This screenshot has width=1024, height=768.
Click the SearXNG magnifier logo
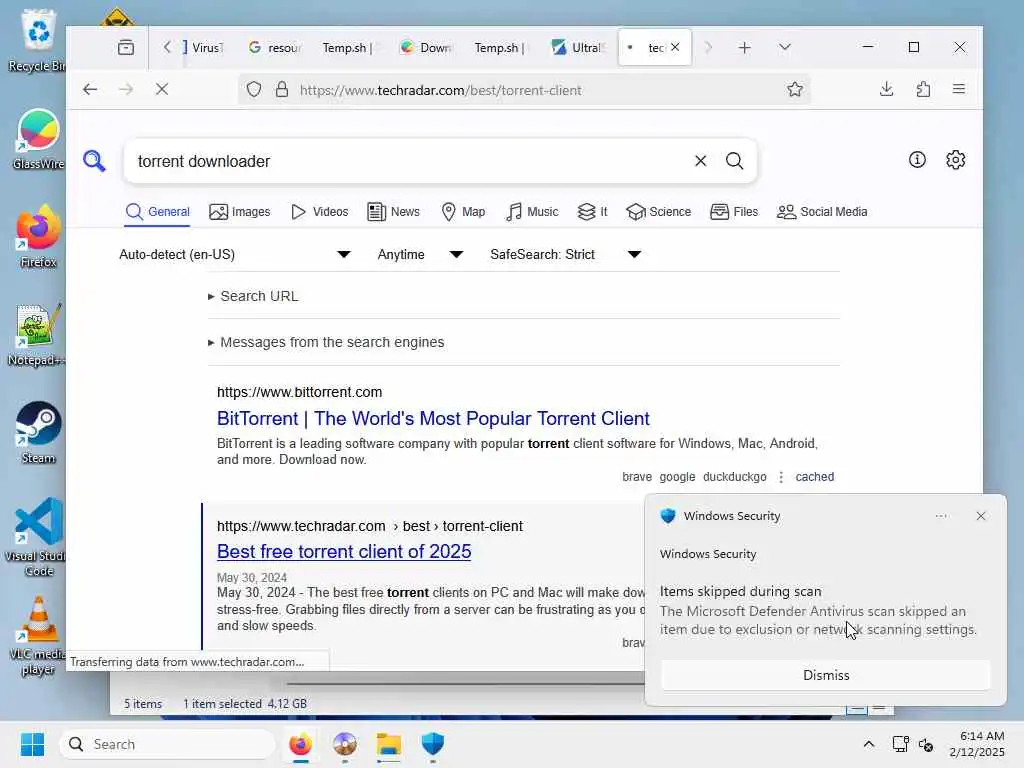click(94, 161)
